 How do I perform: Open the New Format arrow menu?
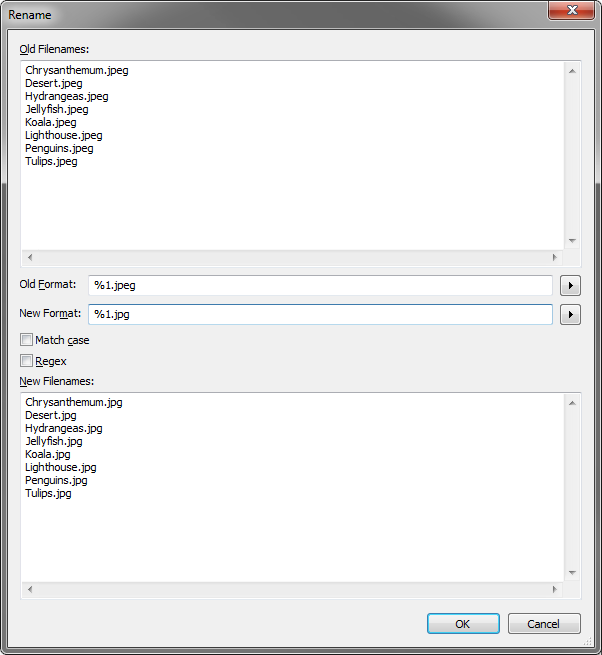pyautogui.click(x=570, y=315)
